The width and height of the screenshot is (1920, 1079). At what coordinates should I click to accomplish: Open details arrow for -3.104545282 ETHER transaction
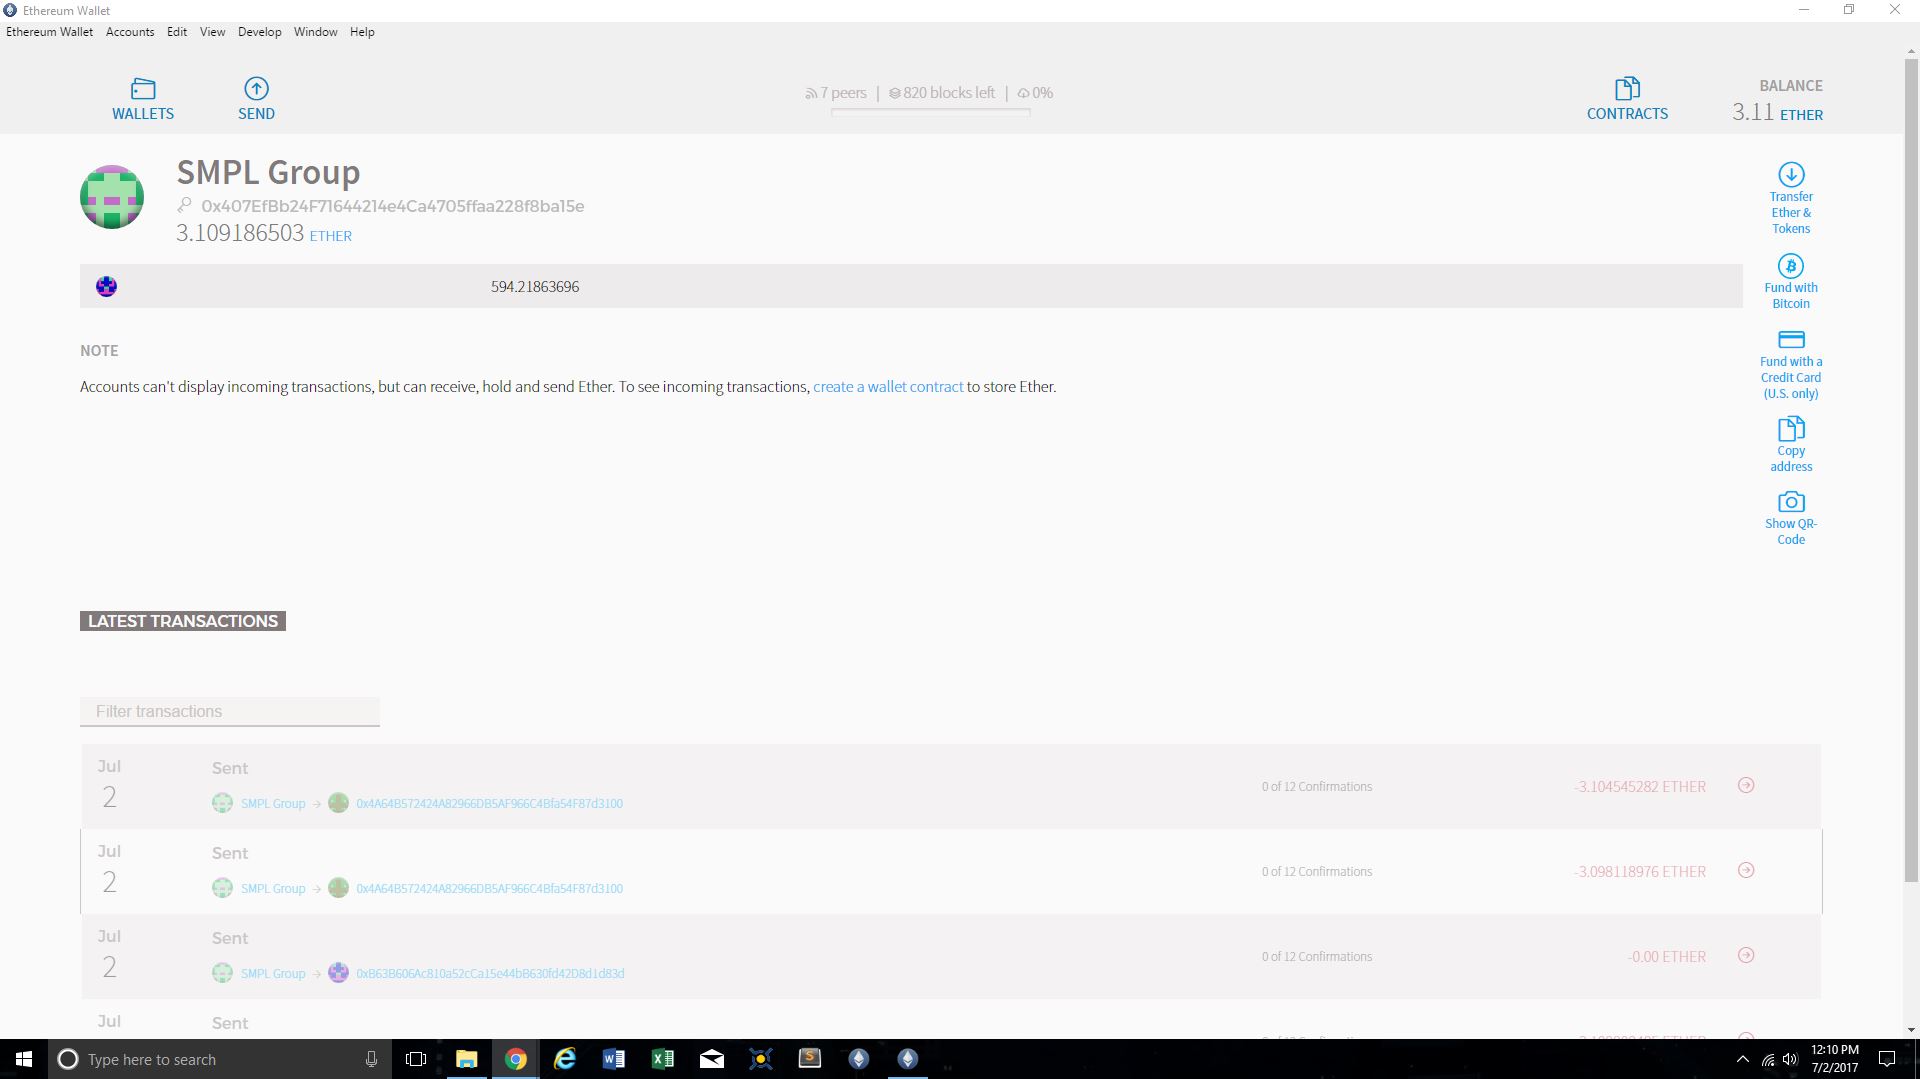click(1746, 786)
